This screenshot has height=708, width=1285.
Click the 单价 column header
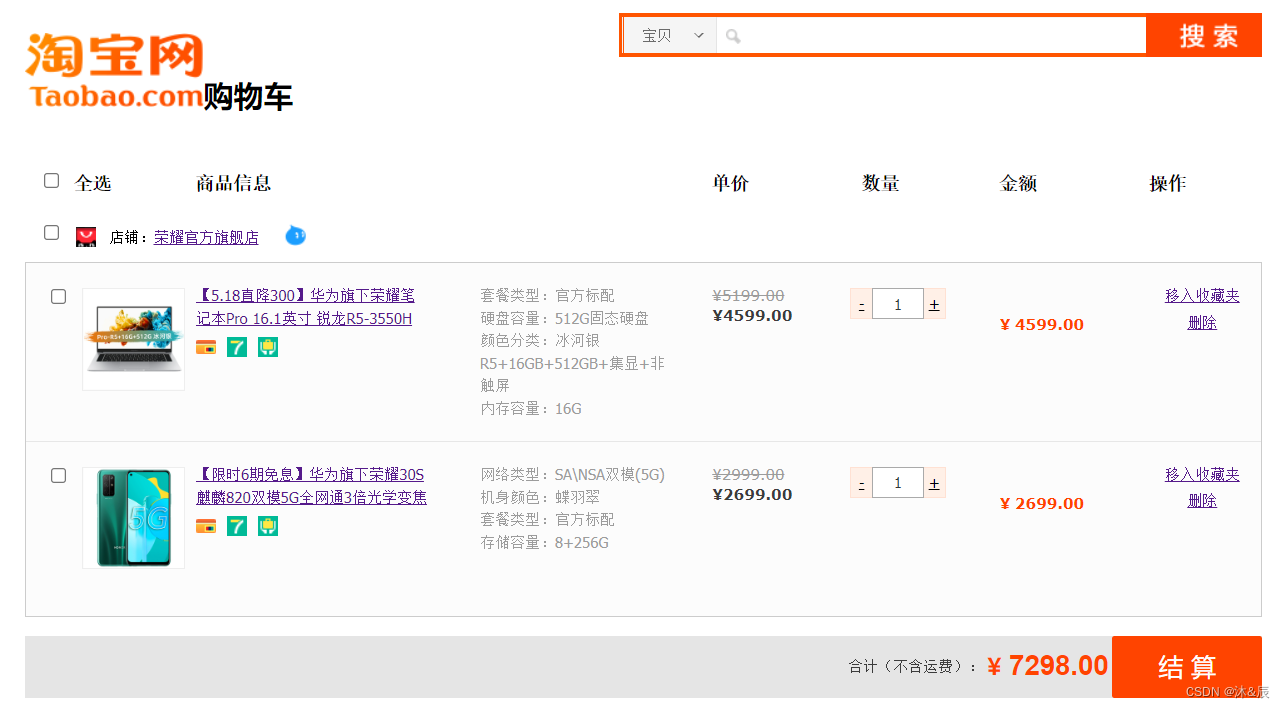point(730,183)
